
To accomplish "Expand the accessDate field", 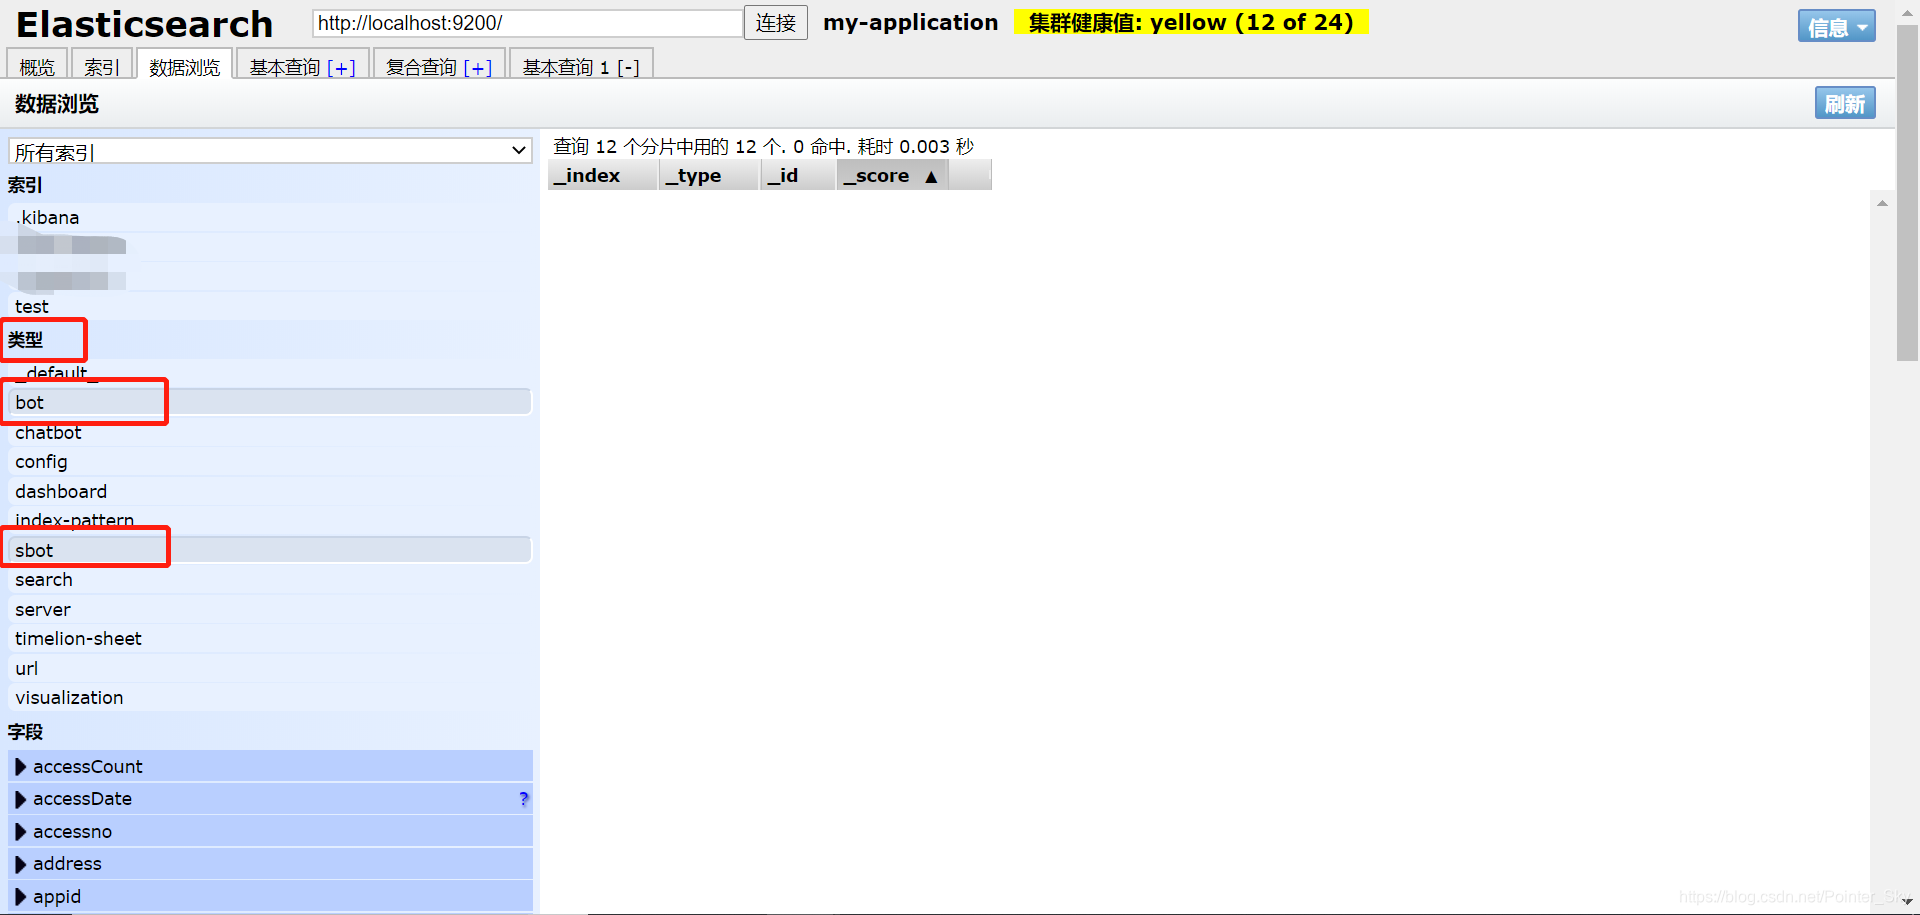I will tap(270, 798).
